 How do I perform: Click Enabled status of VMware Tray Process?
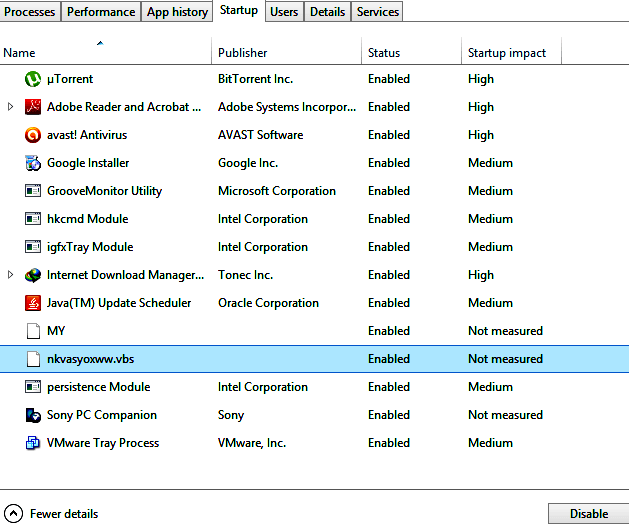(x=389, y=443)
